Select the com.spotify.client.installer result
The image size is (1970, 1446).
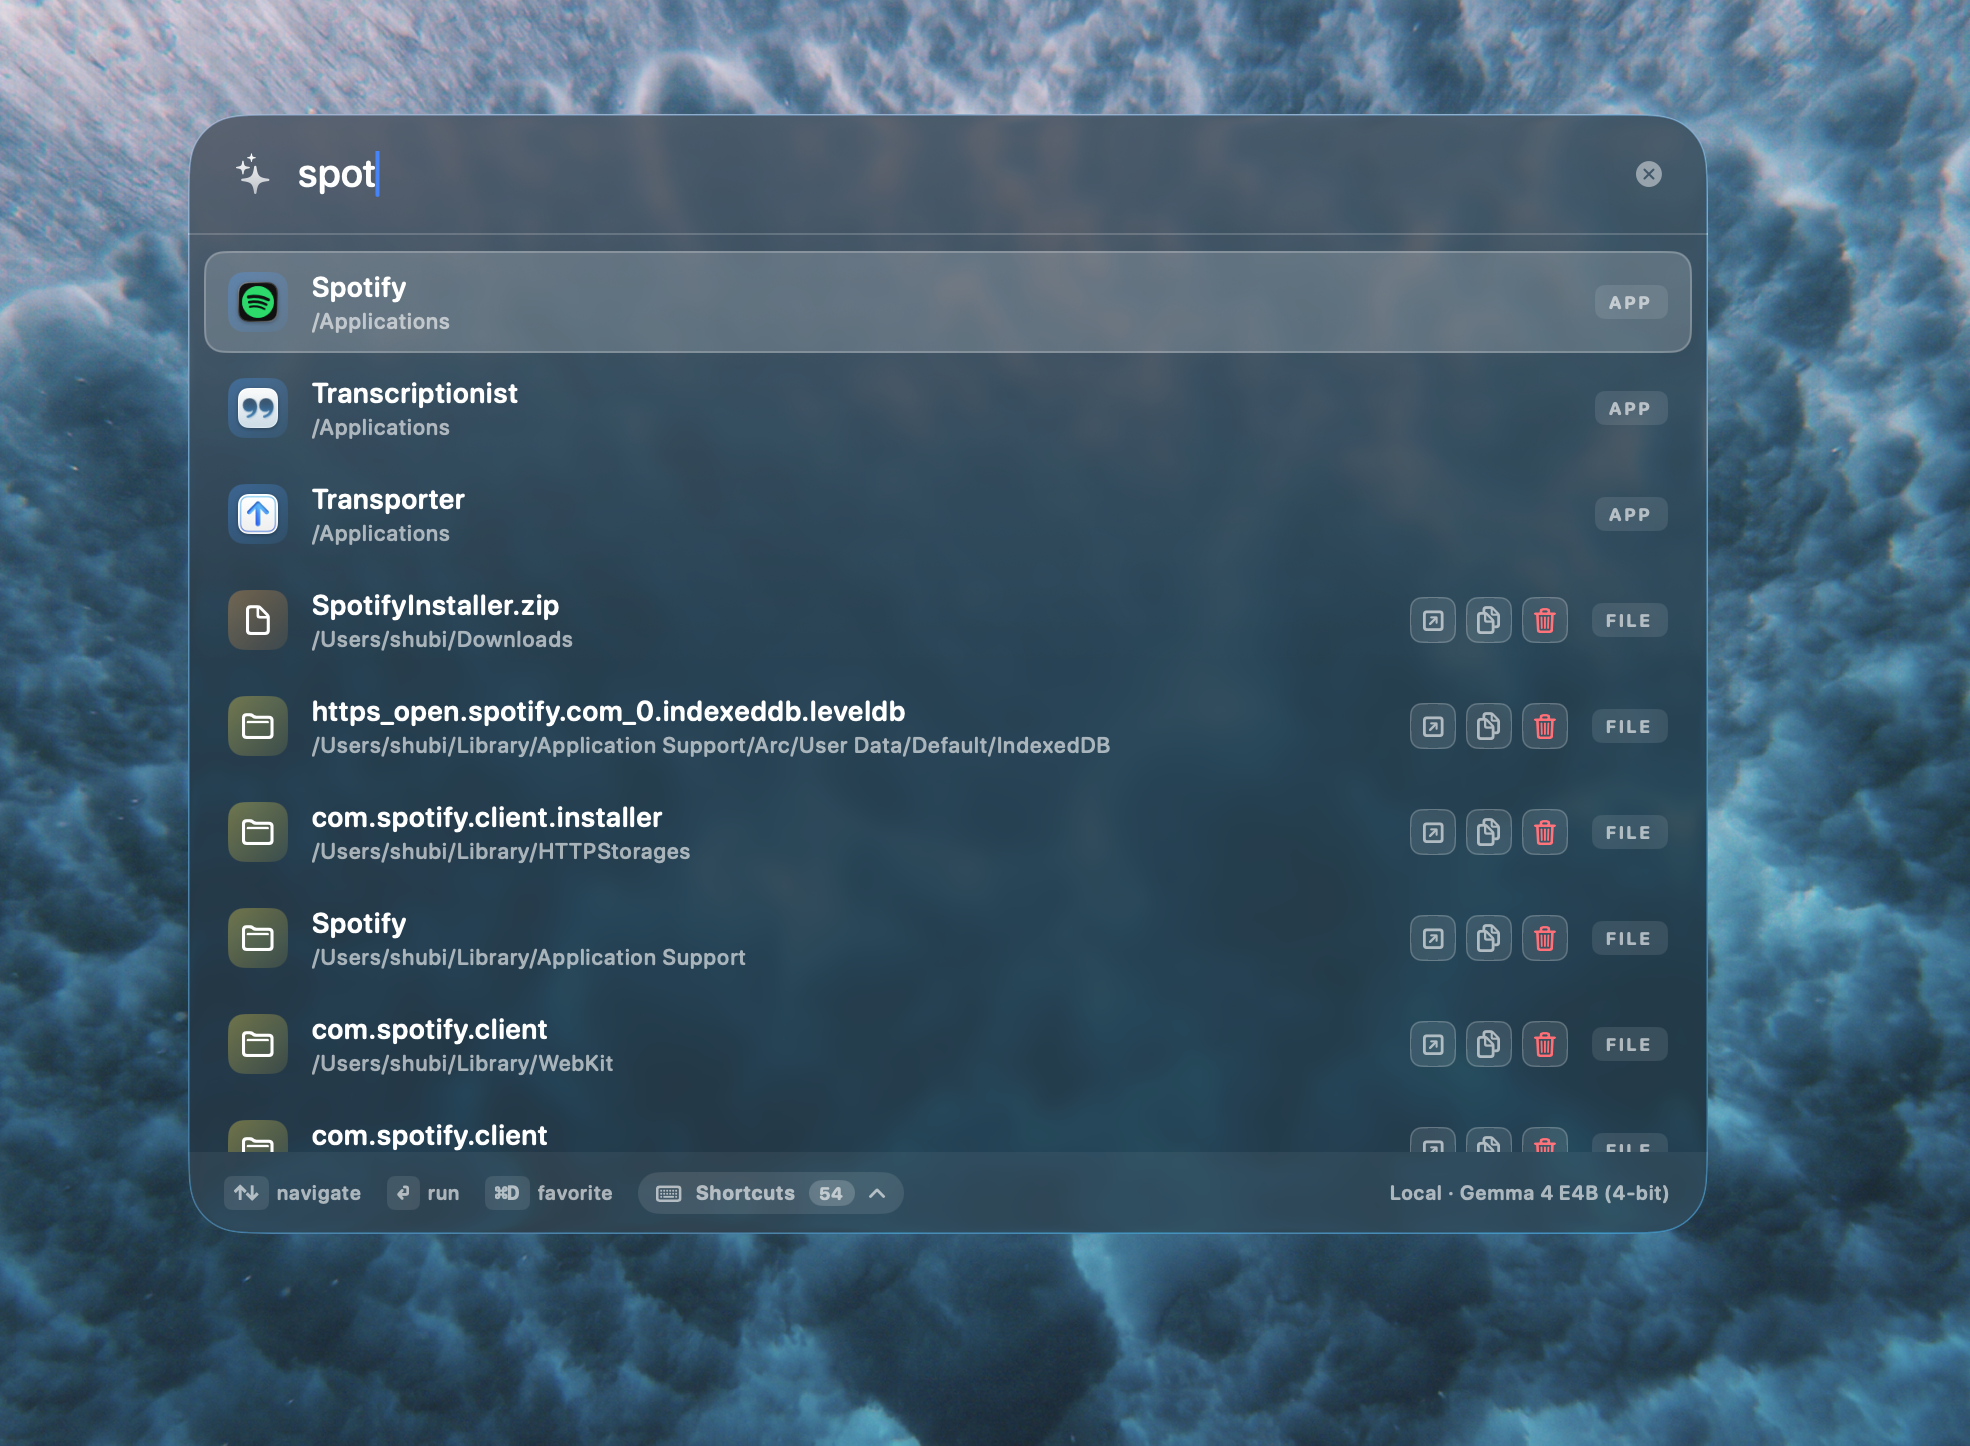coord(947,832)
